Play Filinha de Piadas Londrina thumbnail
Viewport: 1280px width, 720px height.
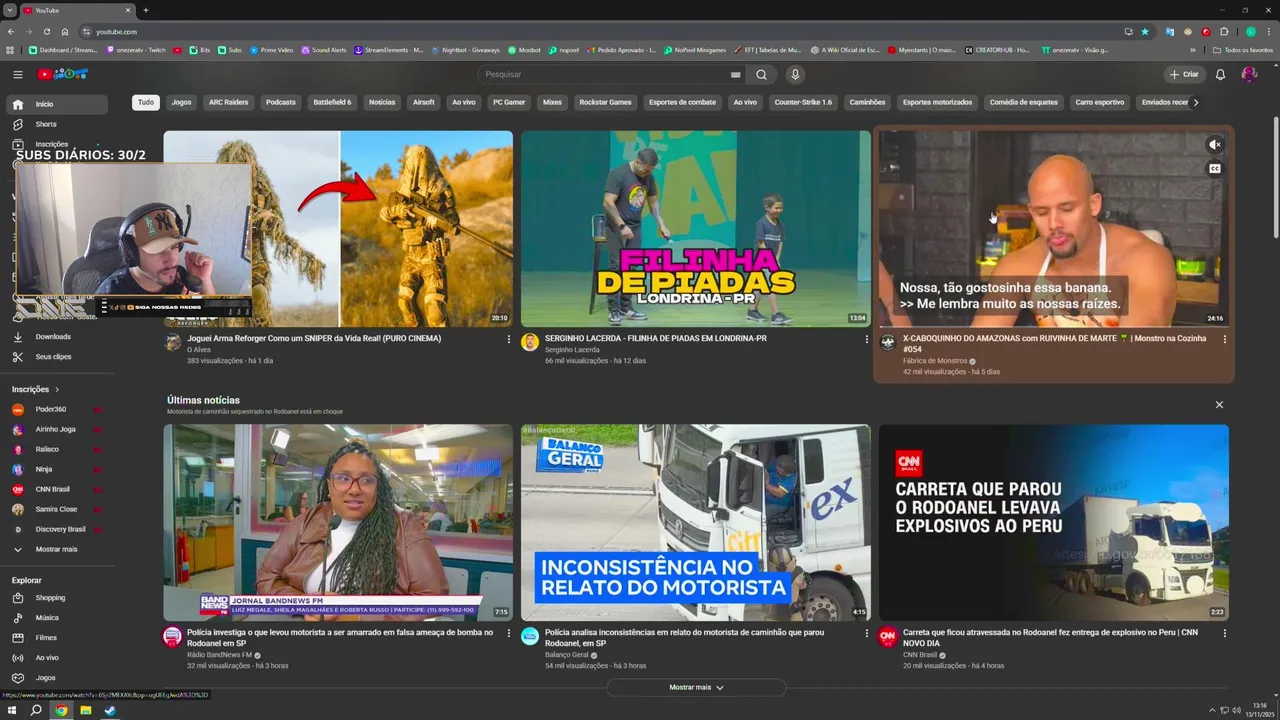(696, 229)
